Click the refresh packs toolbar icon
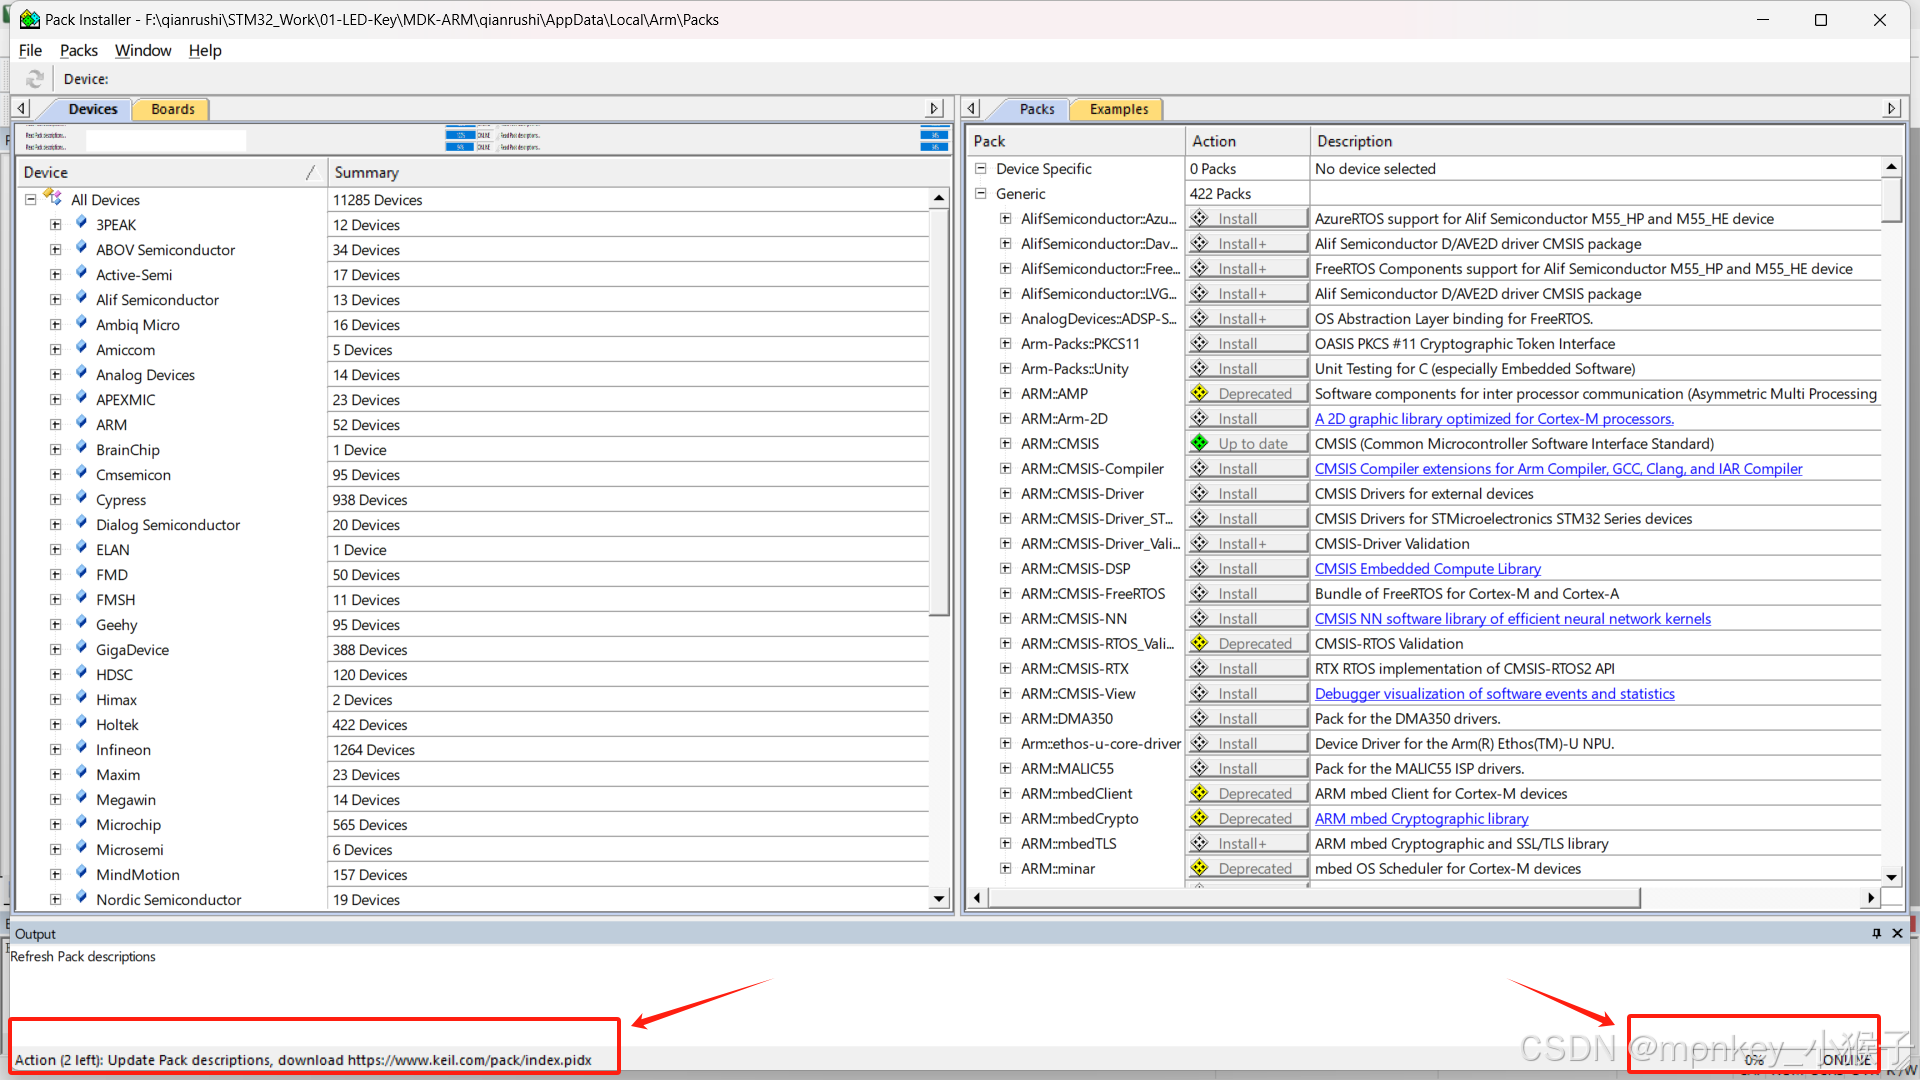Screen dimensions: 1920x1080 coord(35,79)
